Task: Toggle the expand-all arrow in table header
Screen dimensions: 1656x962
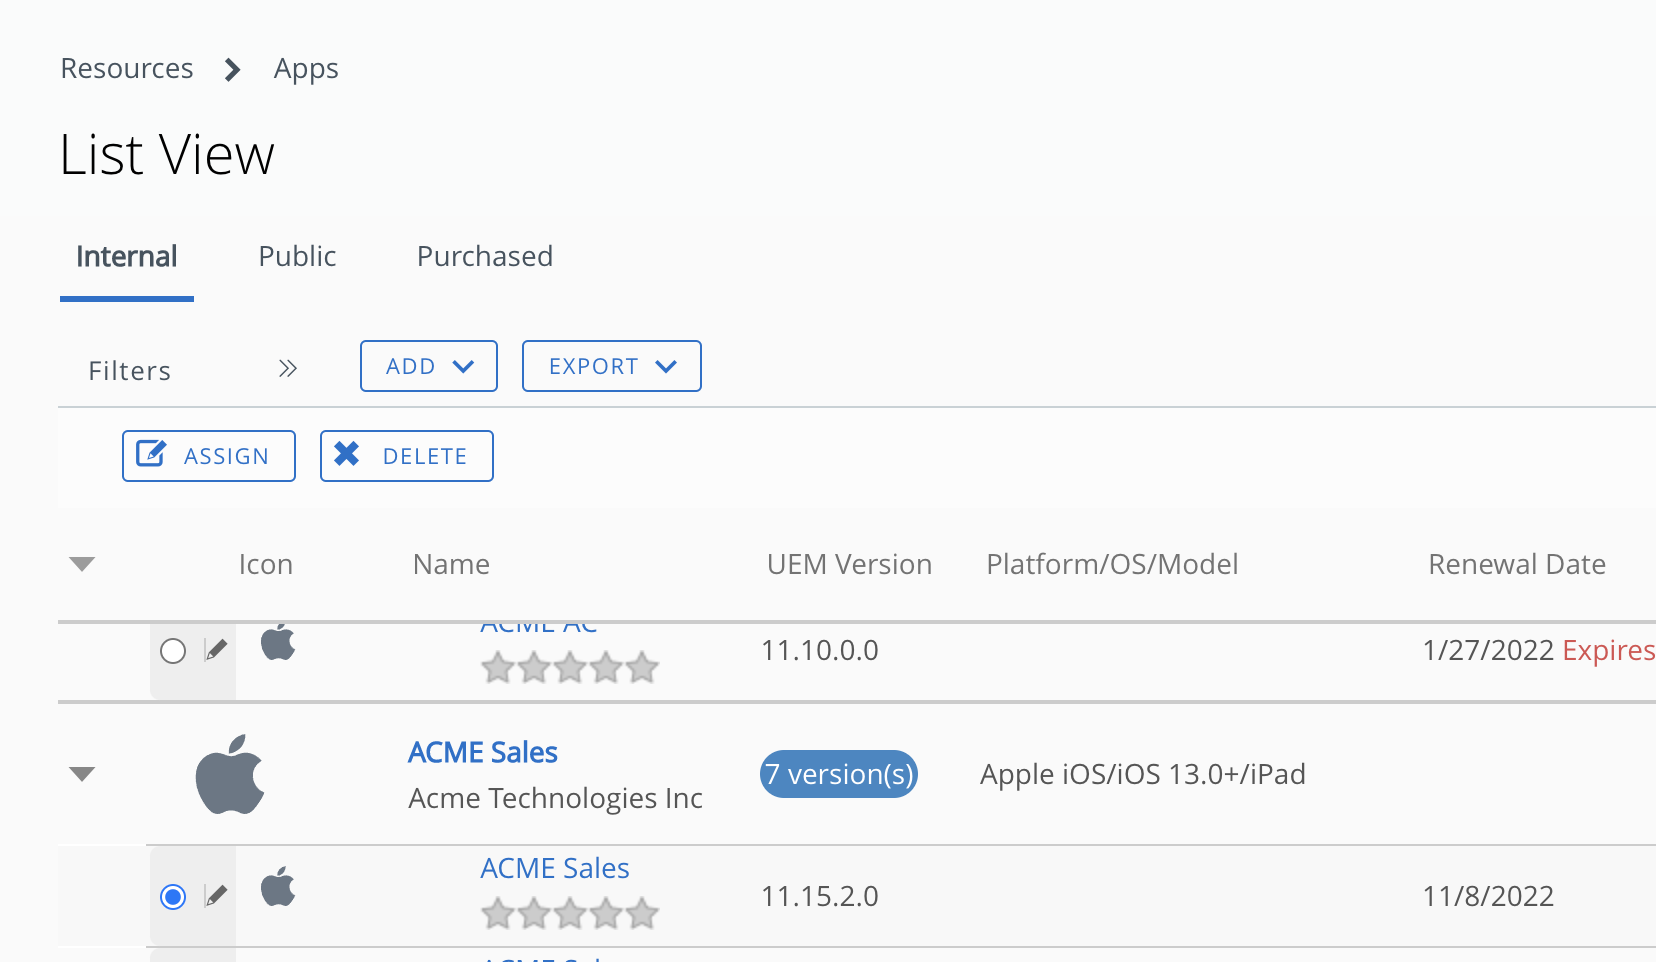Action: [x=82, y=564]
